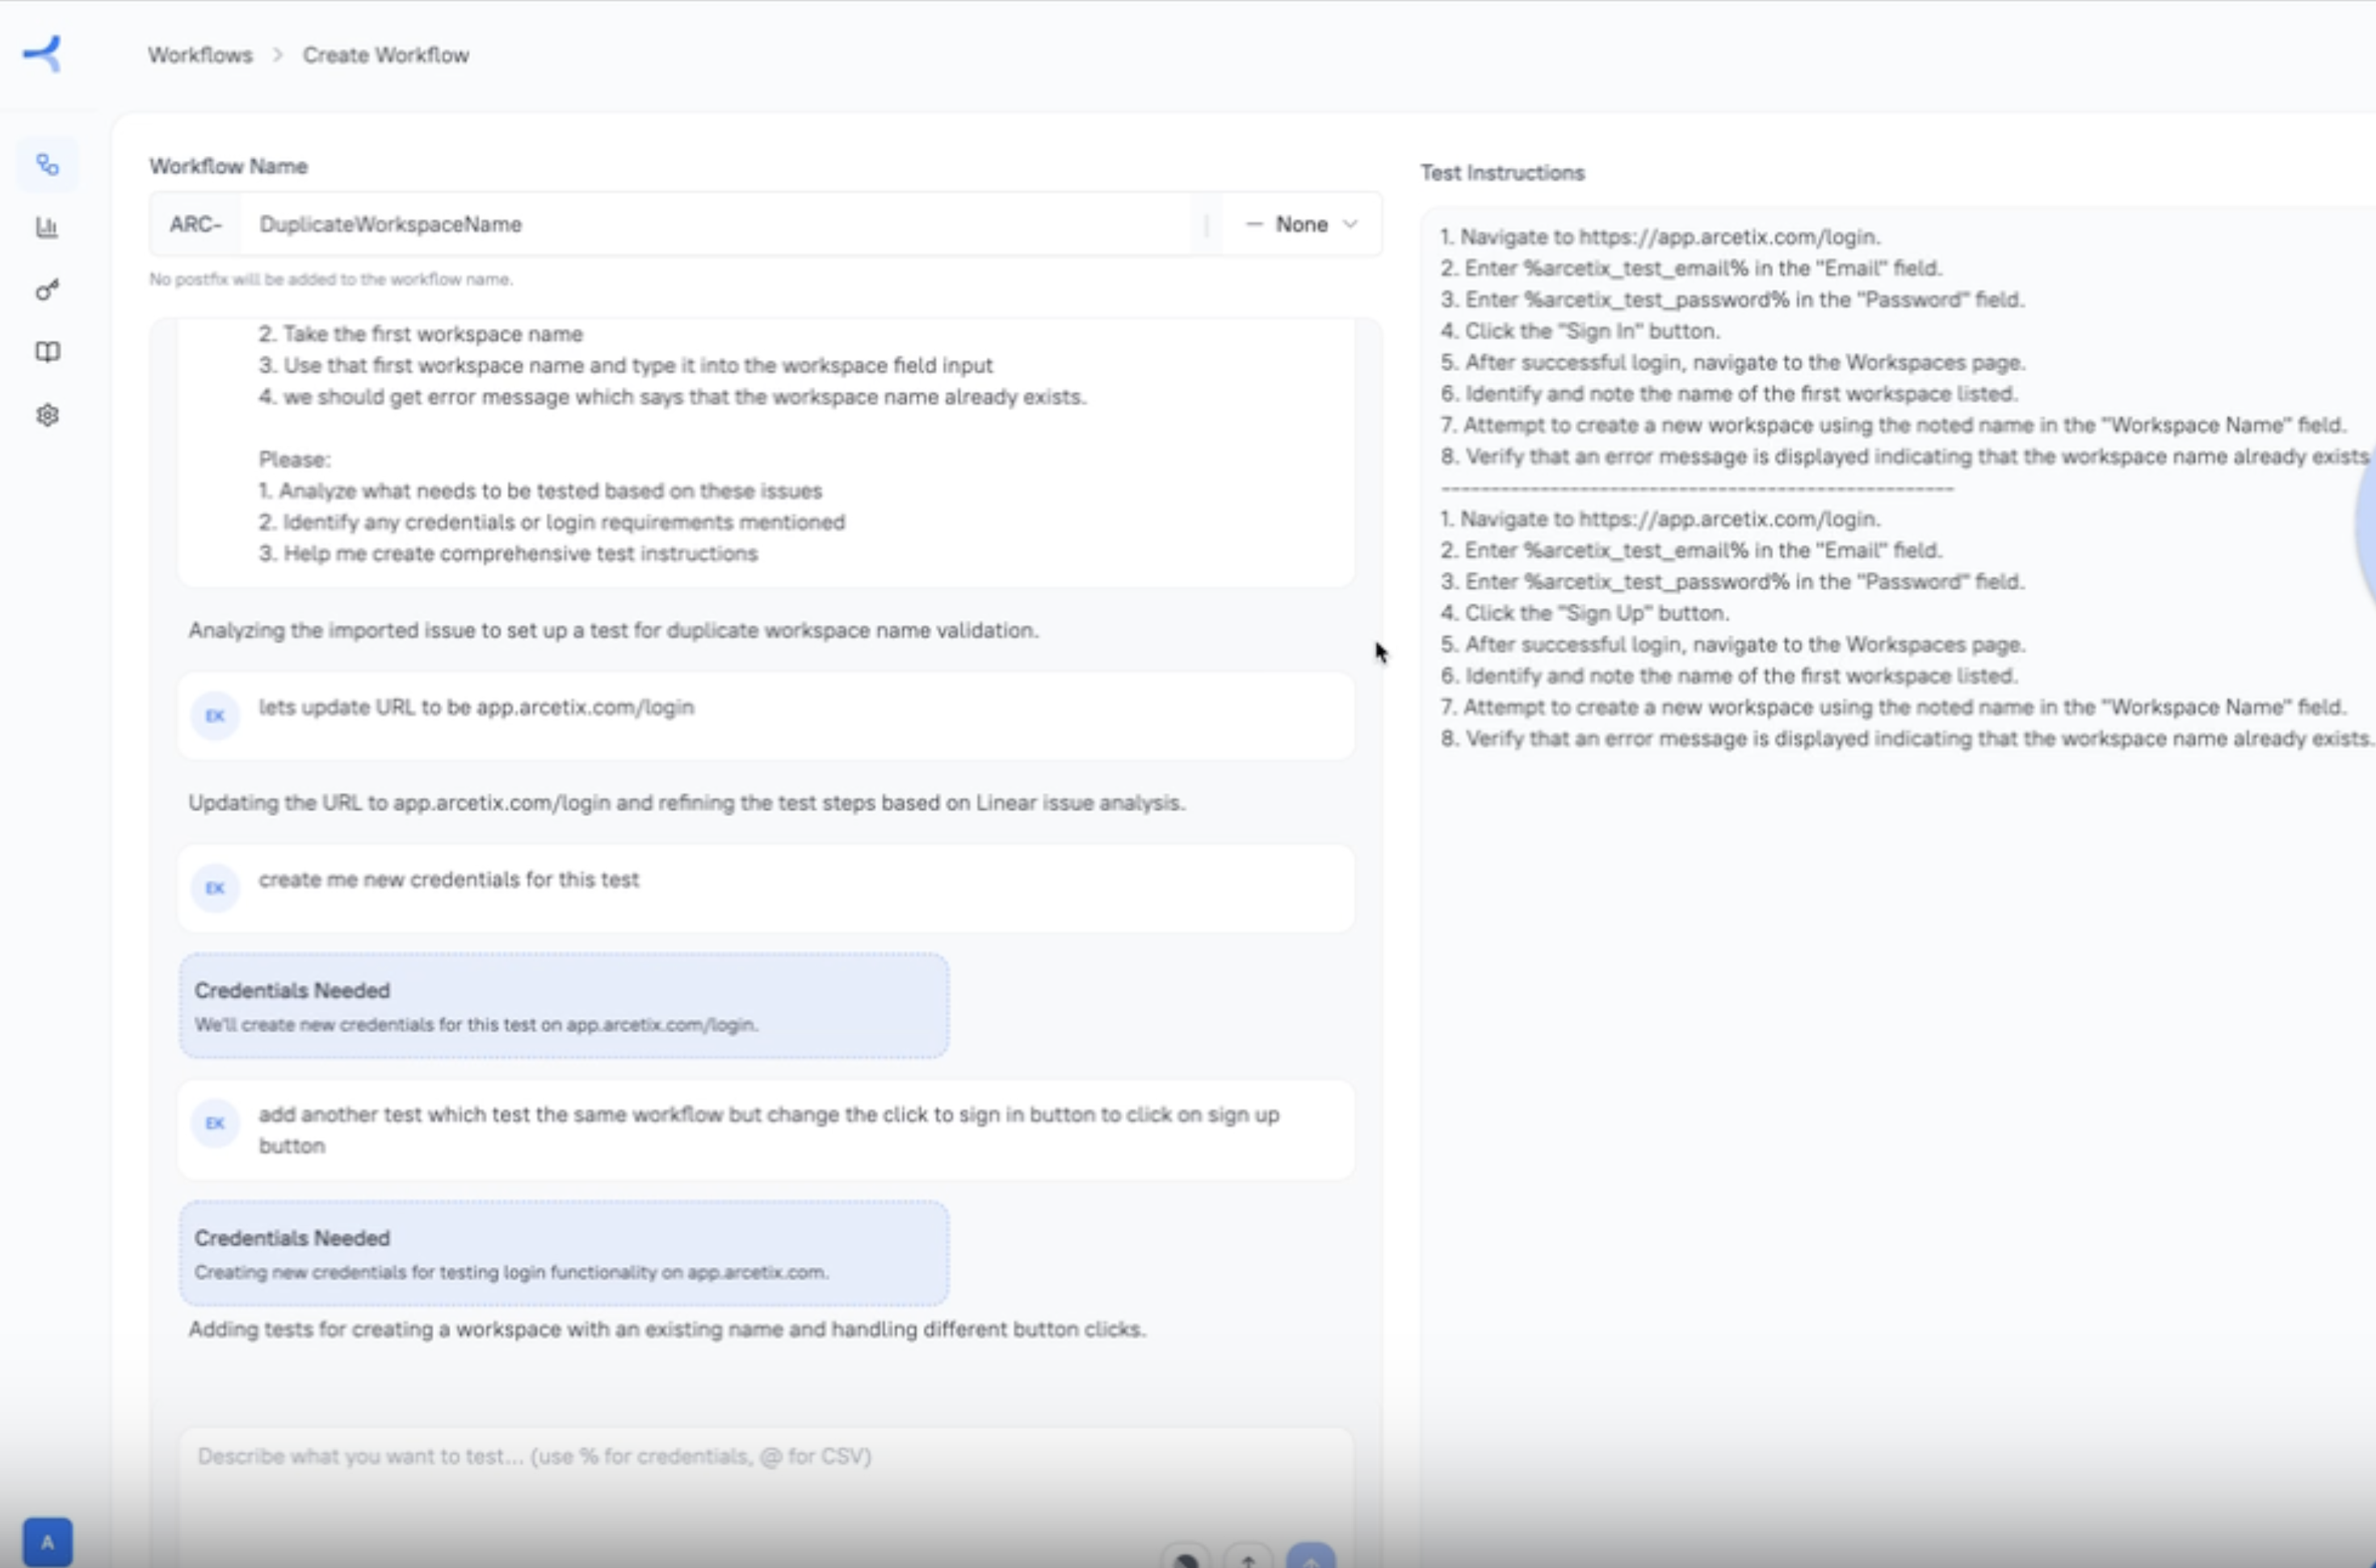This screenshot has width=2376, height=1568.
Task: Click second test's '7. Attempt to create a new workspace' step
Action: [1893, 707]
